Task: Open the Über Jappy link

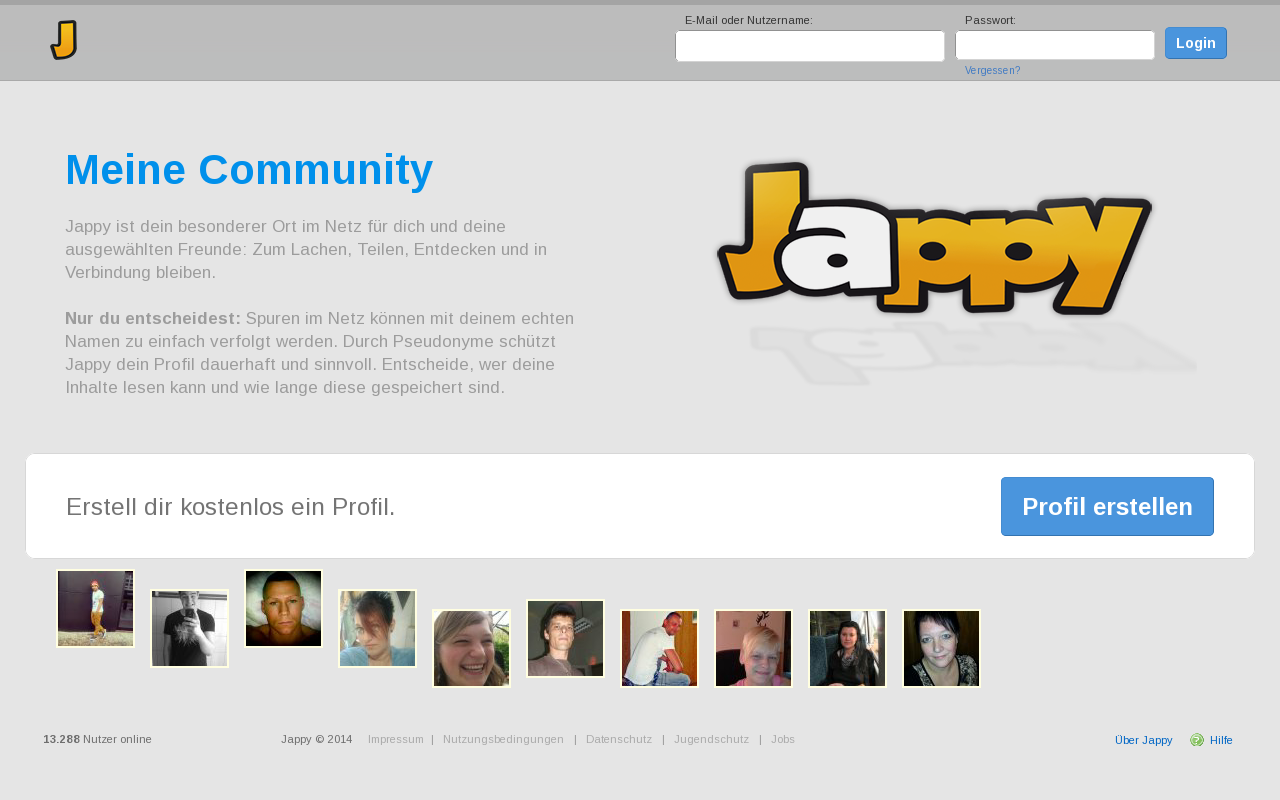Action: click(x=1144, y=740)
